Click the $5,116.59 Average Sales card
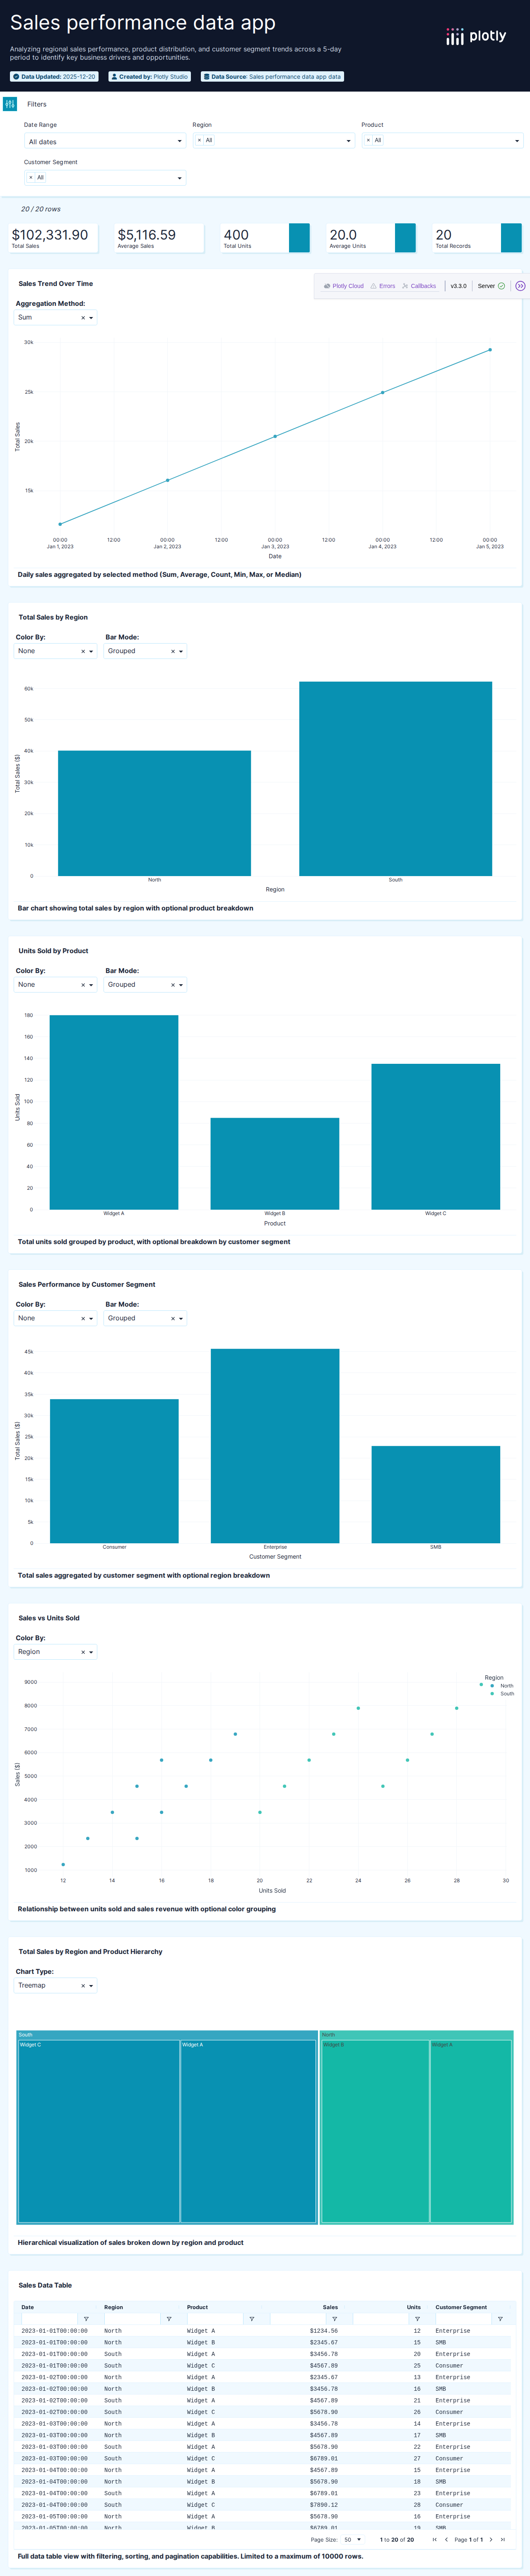The image size is (530, 2576). [159, 238]
